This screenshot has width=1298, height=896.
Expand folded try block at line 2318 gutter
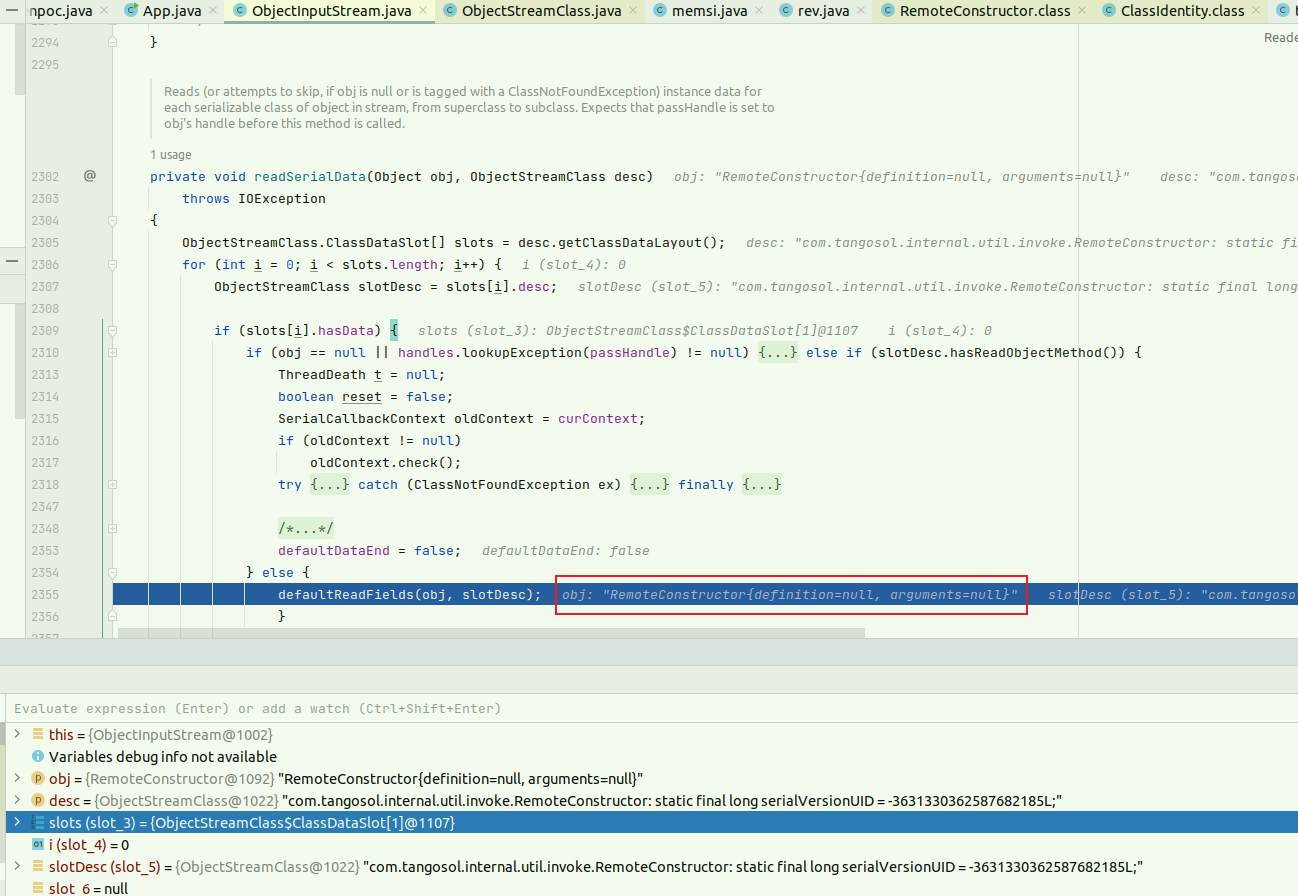point(112,484)
